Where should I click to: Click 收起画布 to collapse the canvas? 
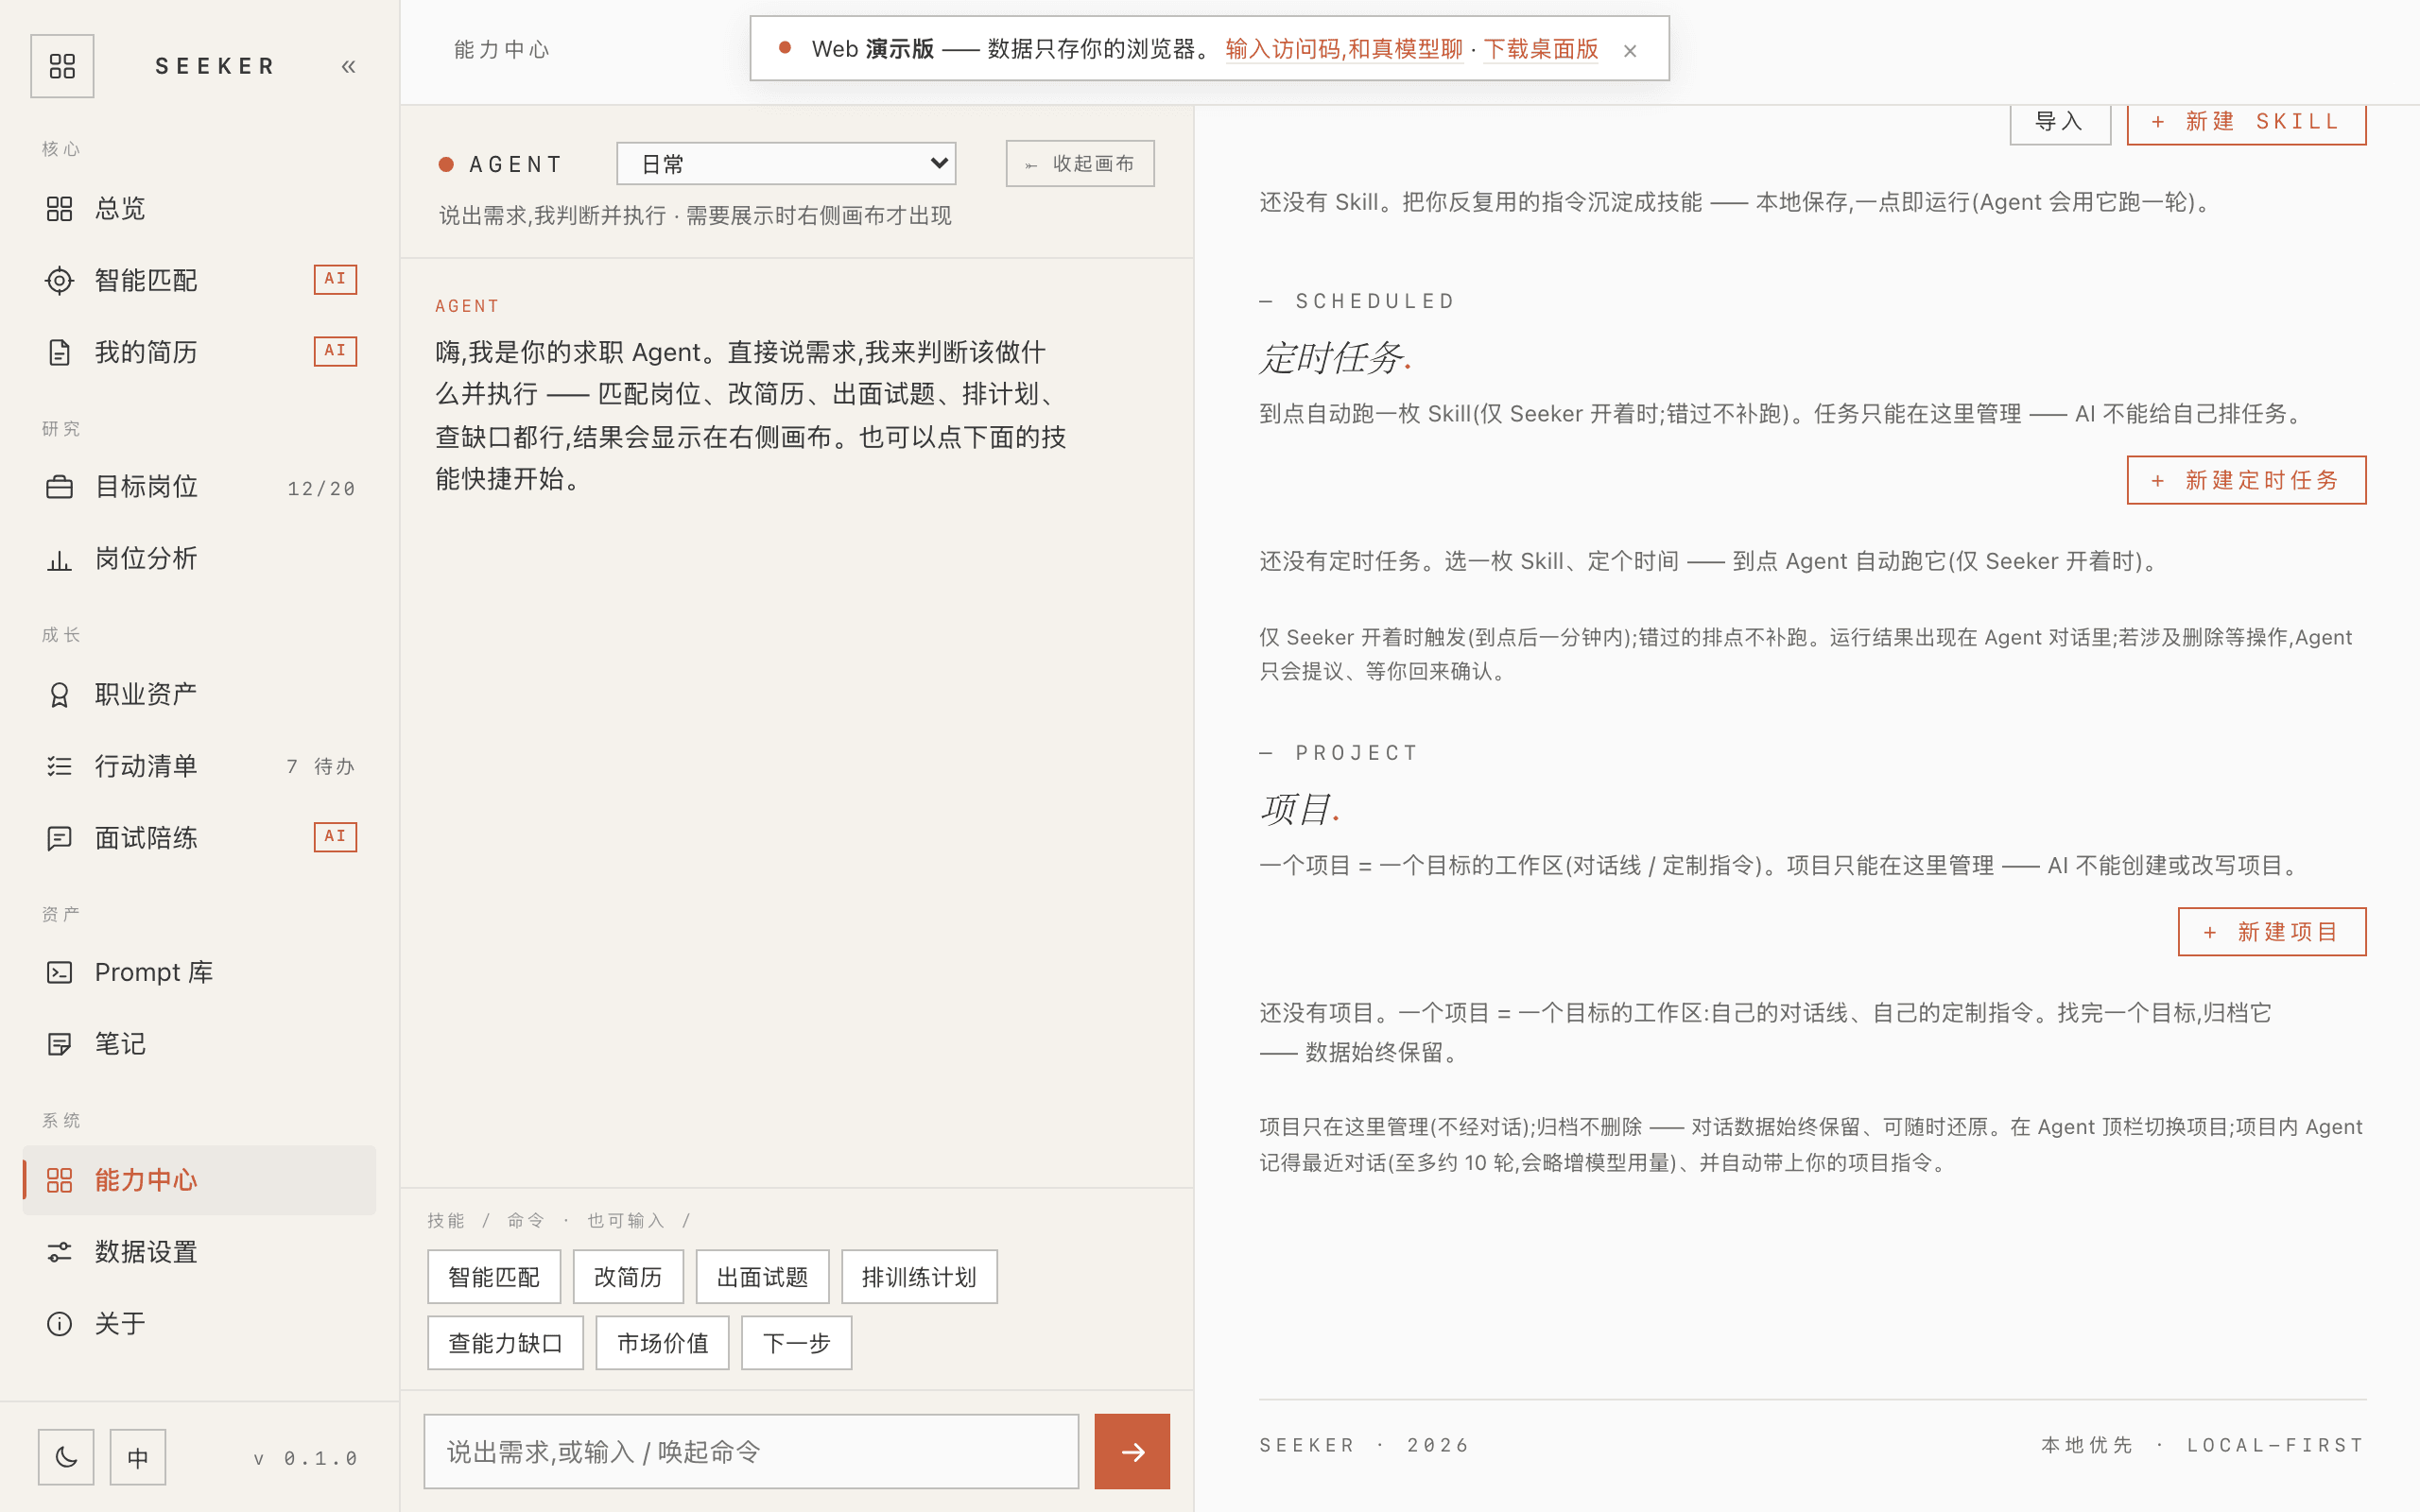click(x=1080, y=163)
